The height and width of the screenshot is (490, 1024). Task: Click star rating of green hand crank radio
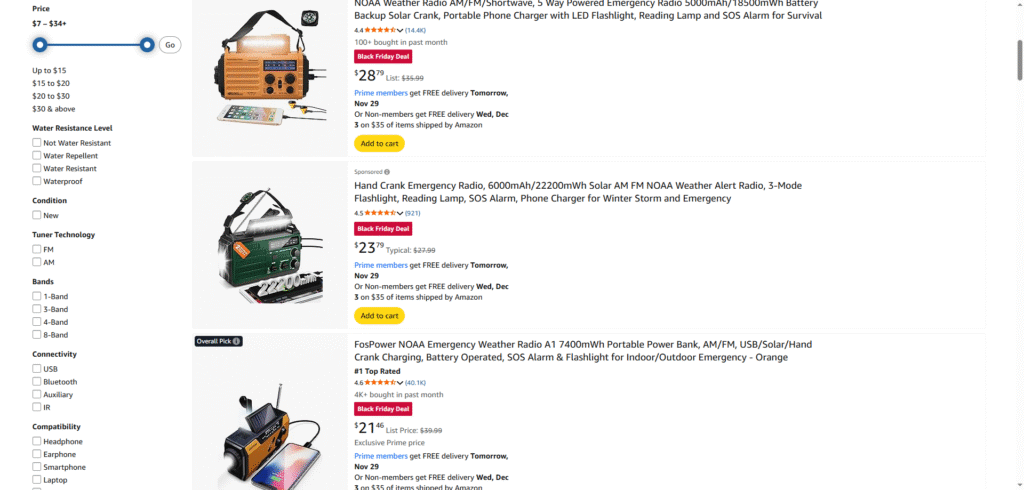click(x=380, y=213)
